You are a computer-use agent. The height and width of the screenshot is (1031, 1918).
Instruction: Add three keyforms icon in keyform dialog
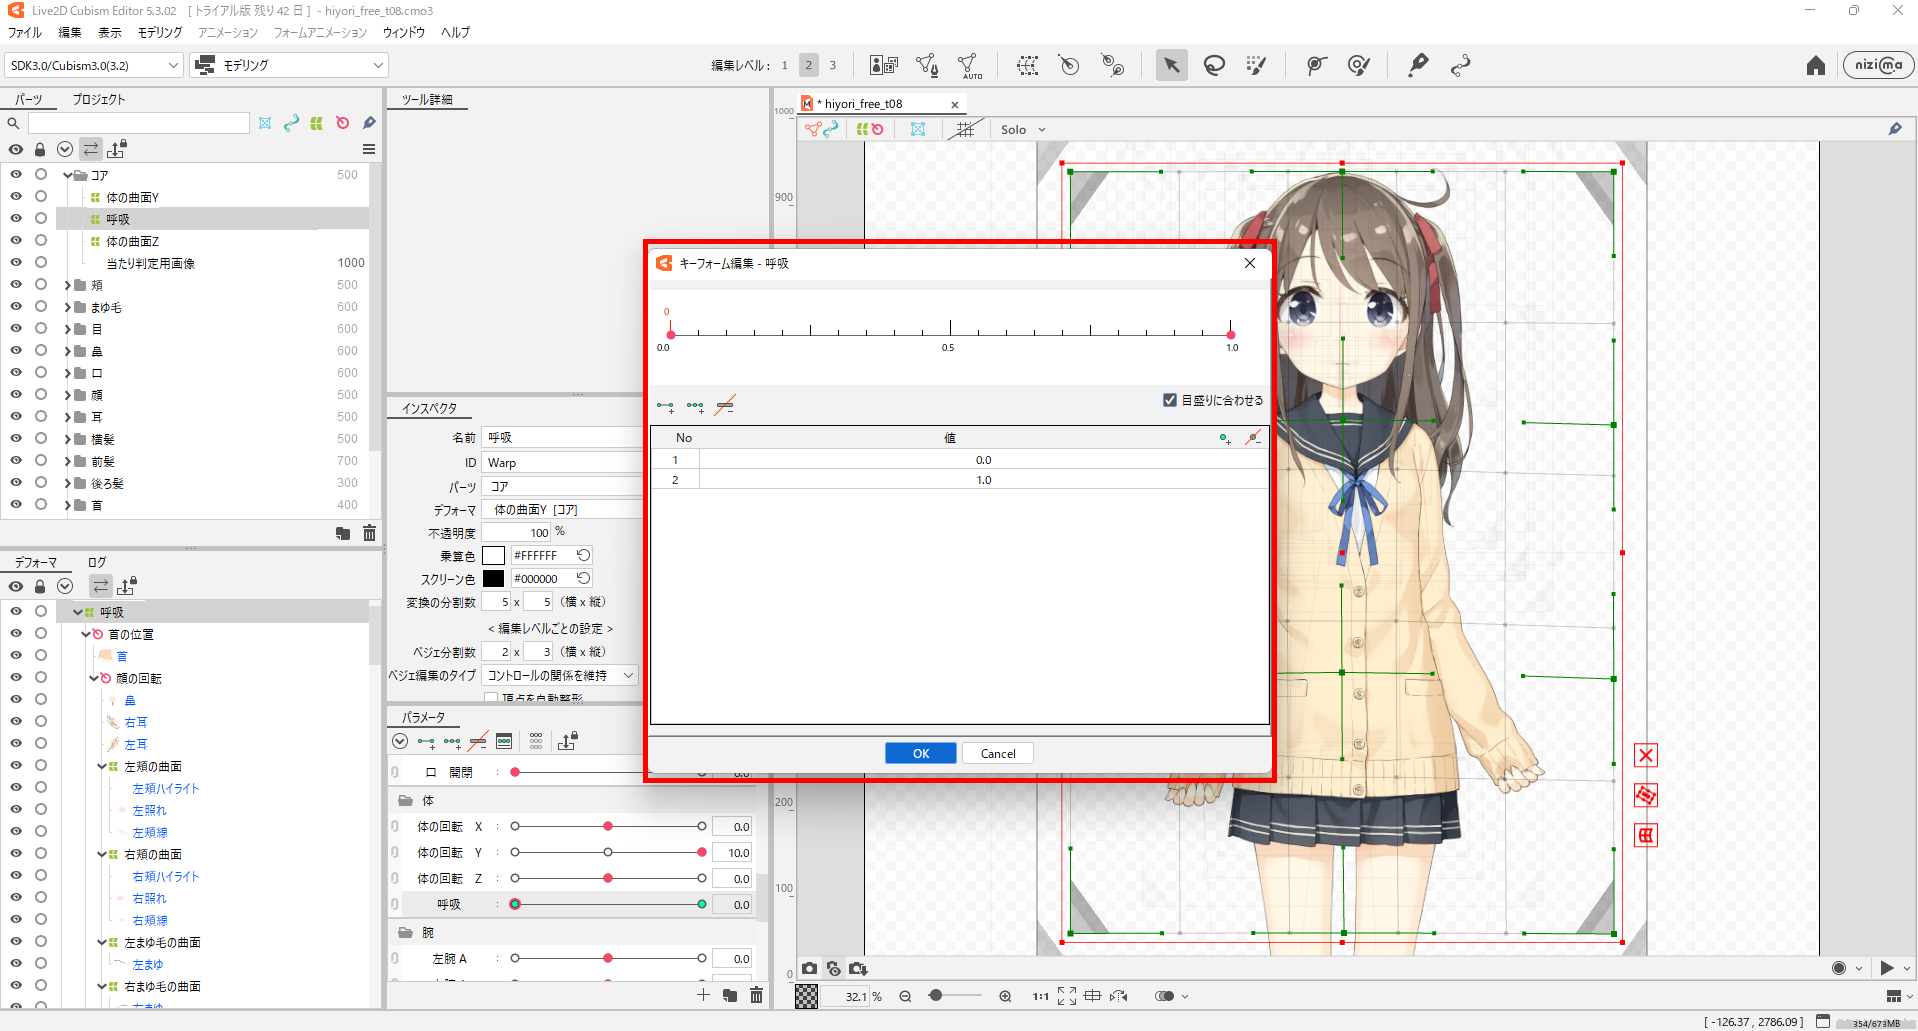tap(695, 406)
